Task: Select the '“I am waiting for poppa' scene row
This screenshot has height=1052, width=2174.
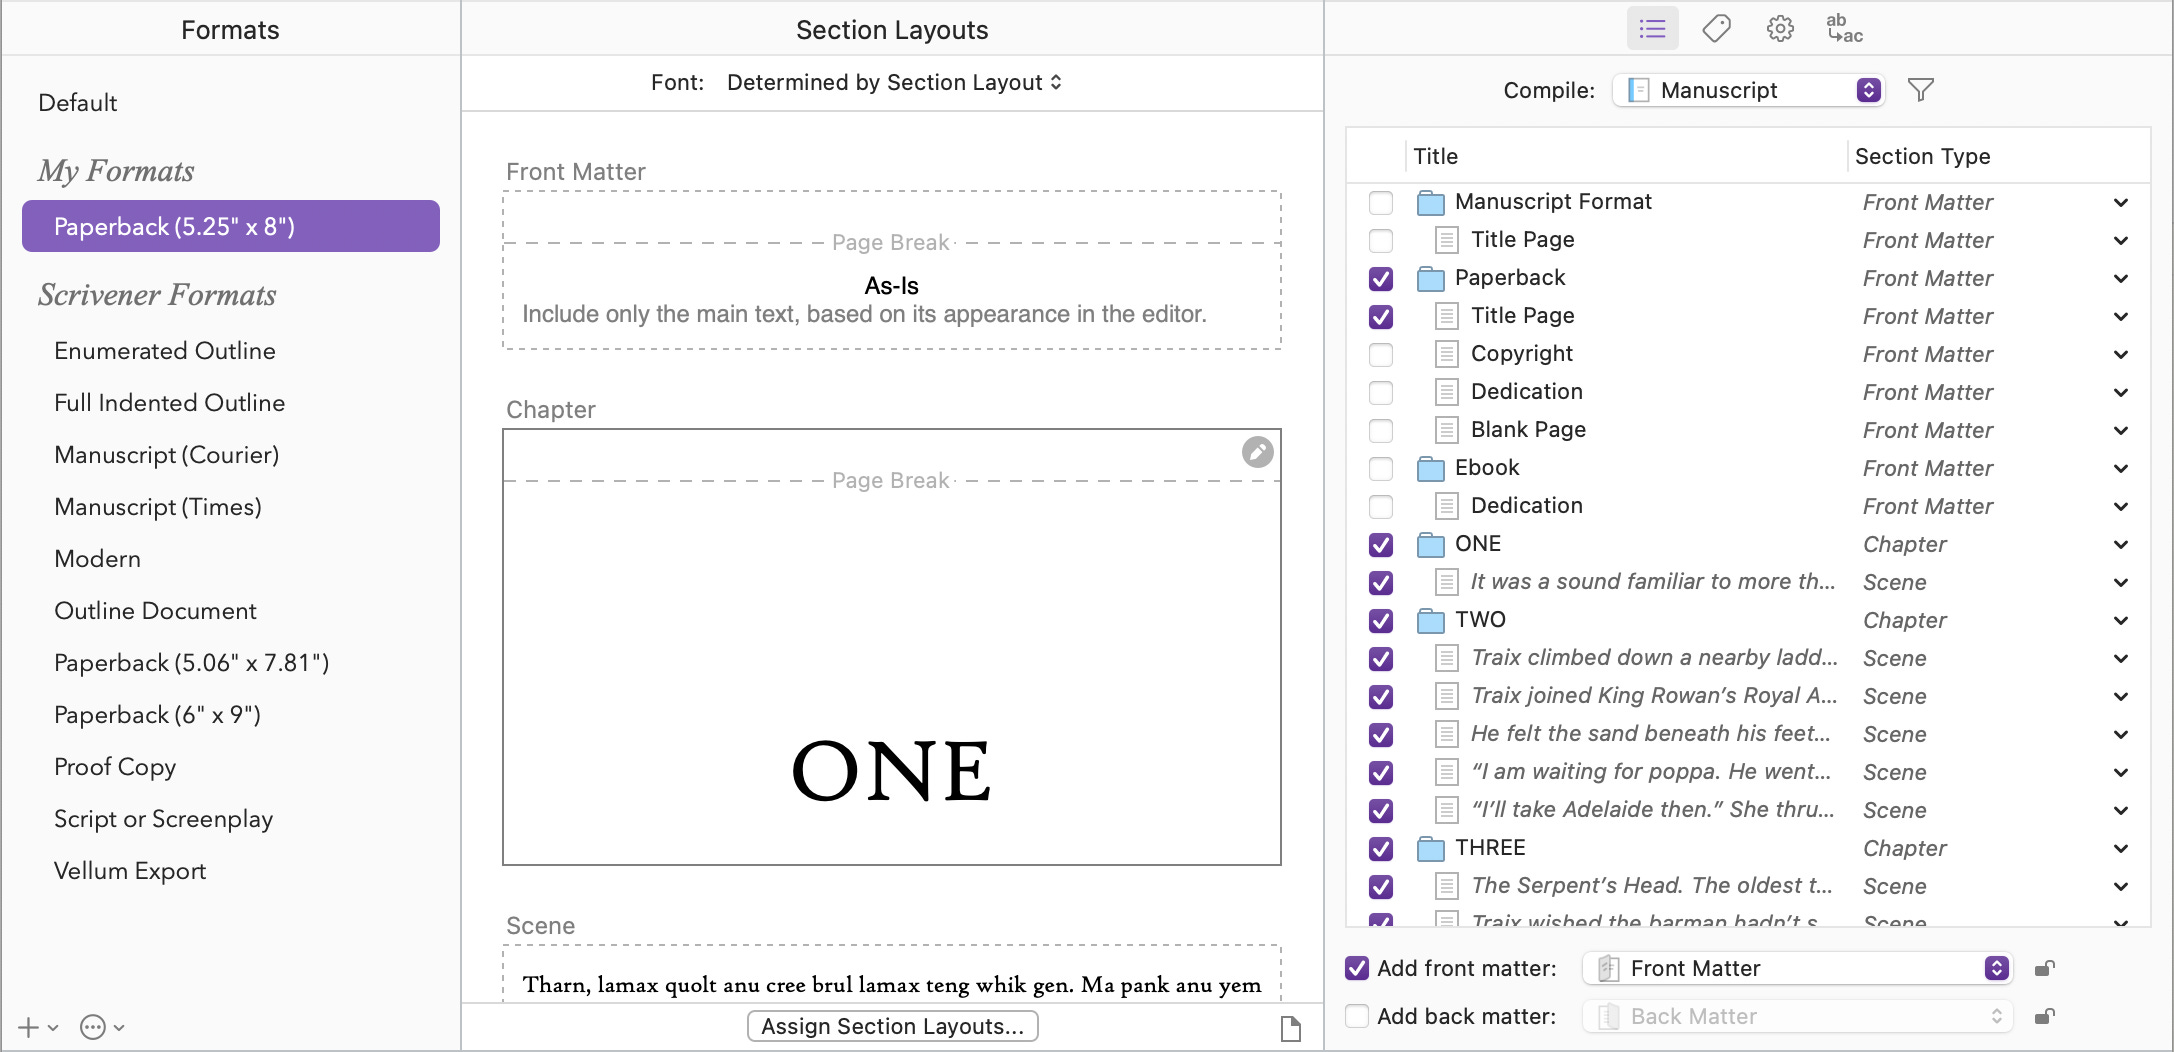Action: click(x=1748, y=772)
